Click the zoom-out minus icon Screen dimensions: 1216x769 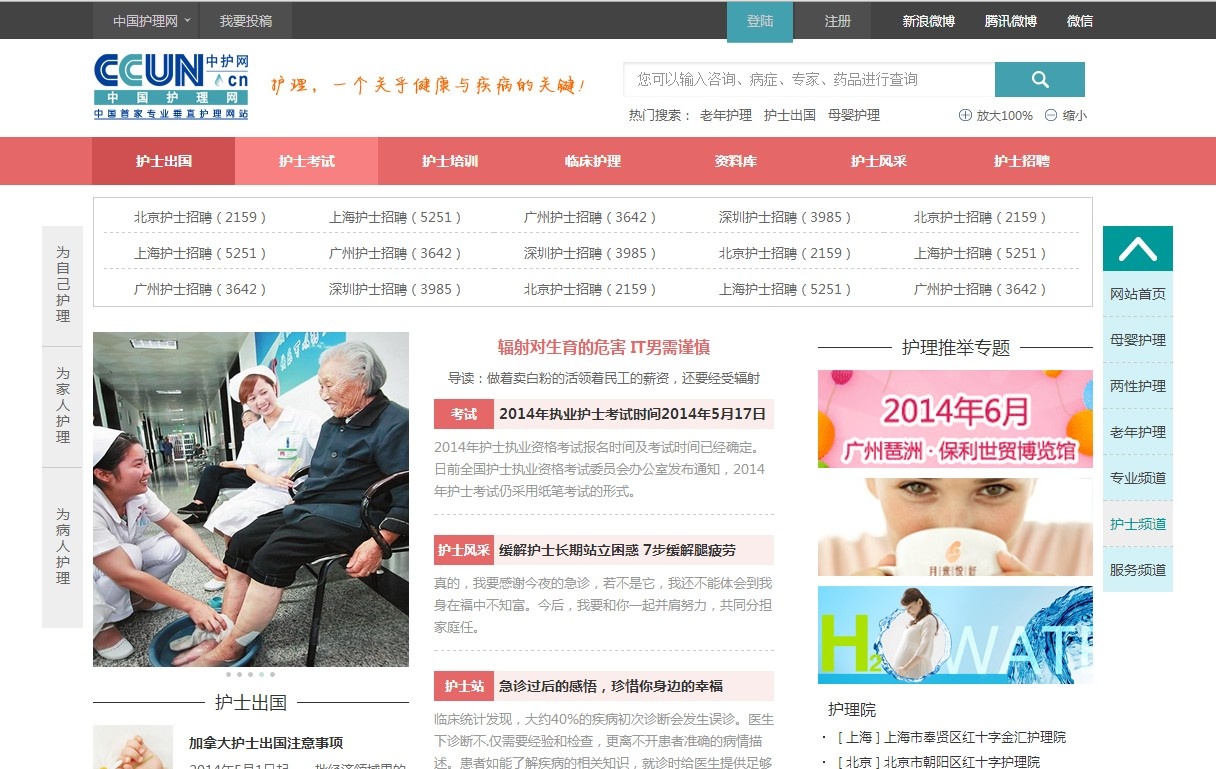1051,115
